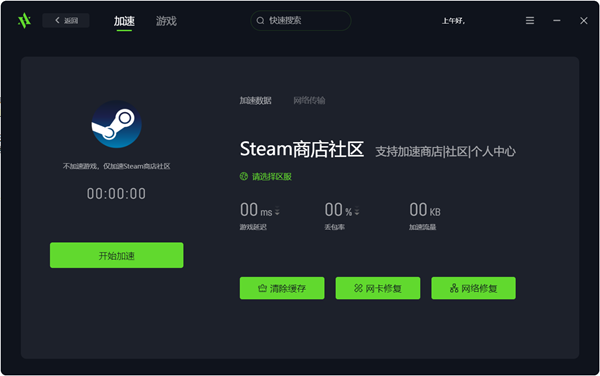Click the Steam商店社区 title
The height and width of the screenshot is (376, 600).
pos(302,149)
